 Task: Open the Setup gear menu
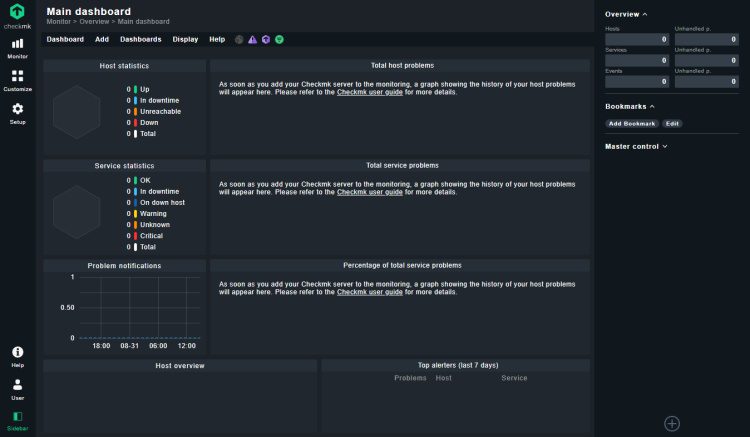tap(17, 112)
